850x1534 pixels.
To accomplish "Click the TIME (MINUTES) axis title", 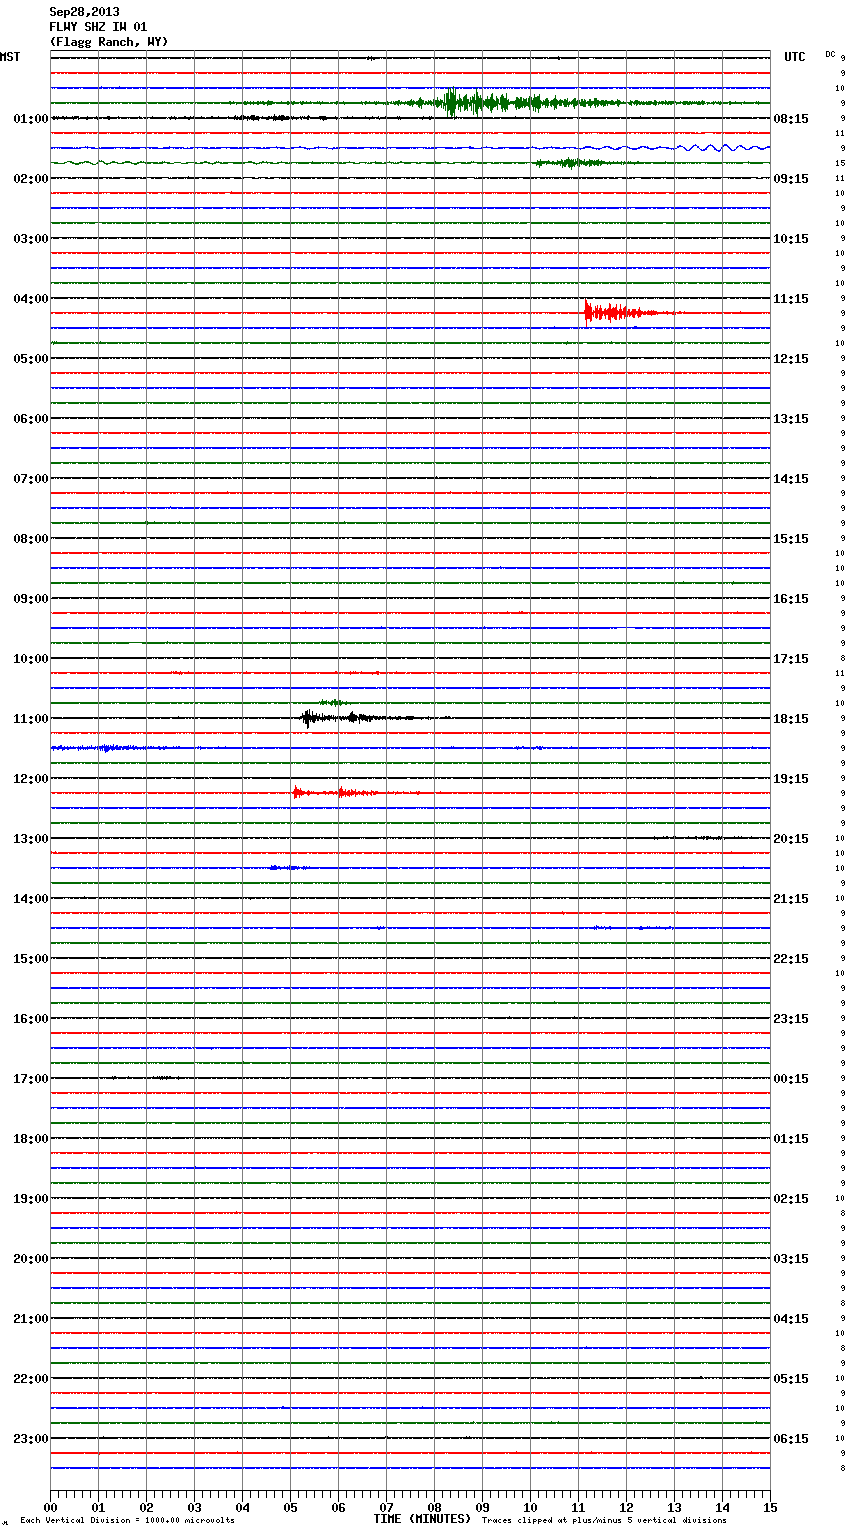I will pos(422,1519).
